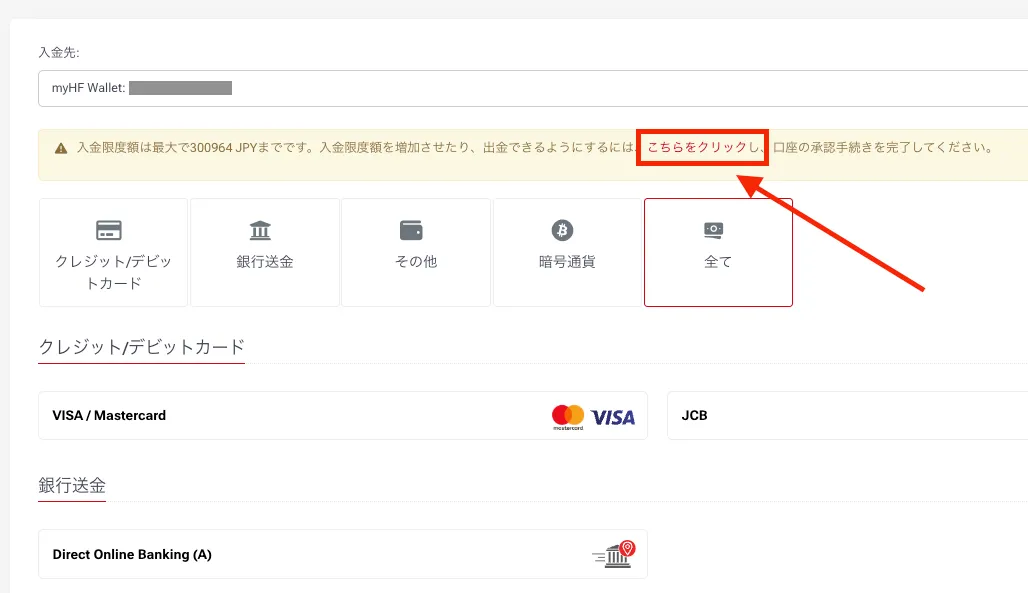1028x593 pixels.
Task: Switch to the 暗号通貨 tab label
Action: coord(567,262)
